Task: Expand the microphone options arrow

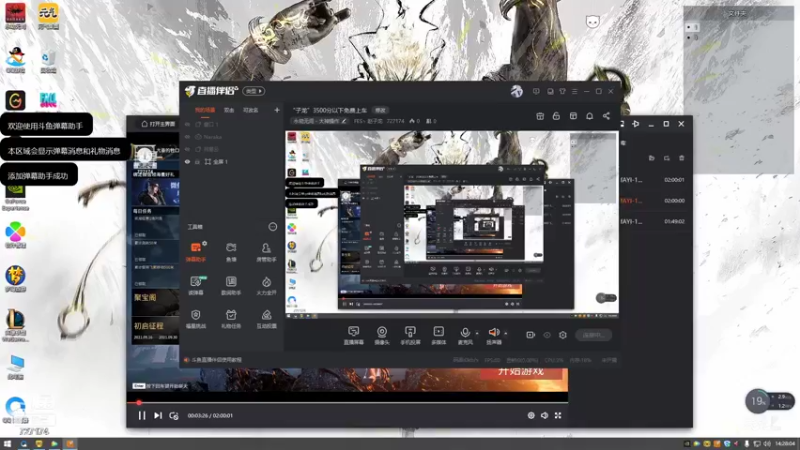Action: [477, 333]
